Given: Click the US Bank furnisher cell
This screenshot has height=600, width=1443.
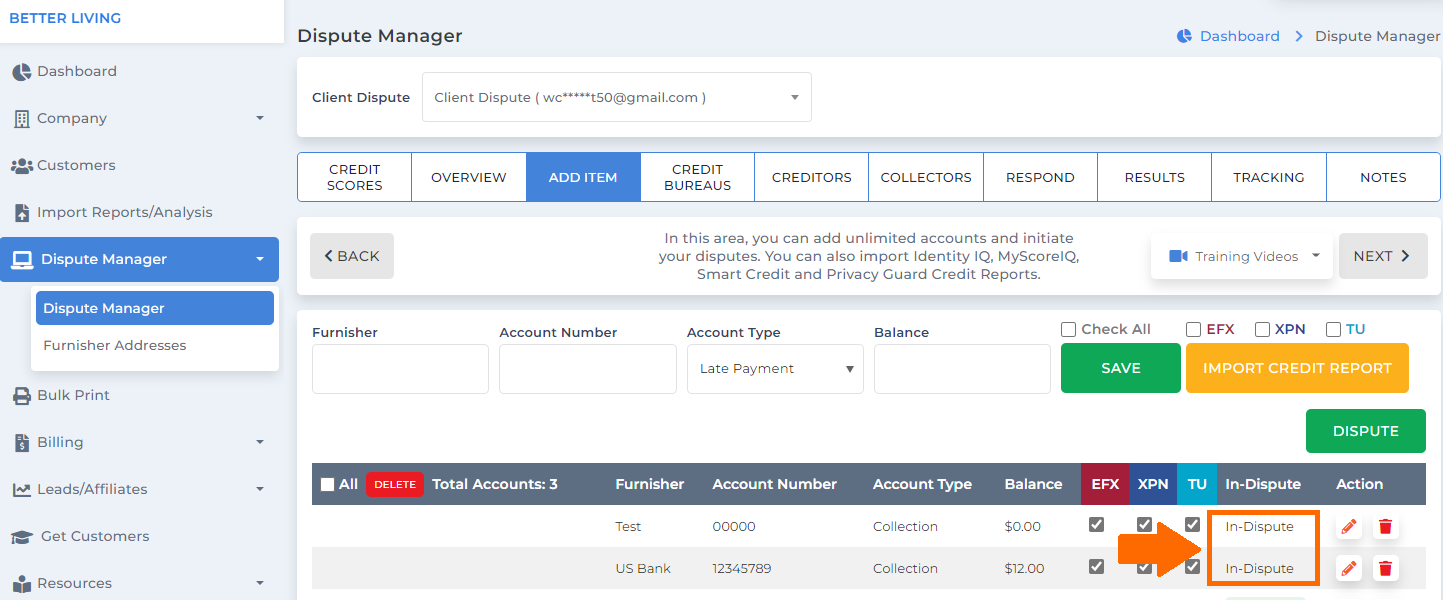Looking at the screenshot, I should coord(644,569).
